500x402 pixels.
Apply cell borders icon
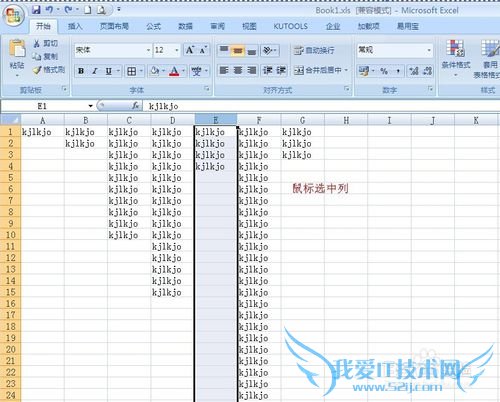132,71
